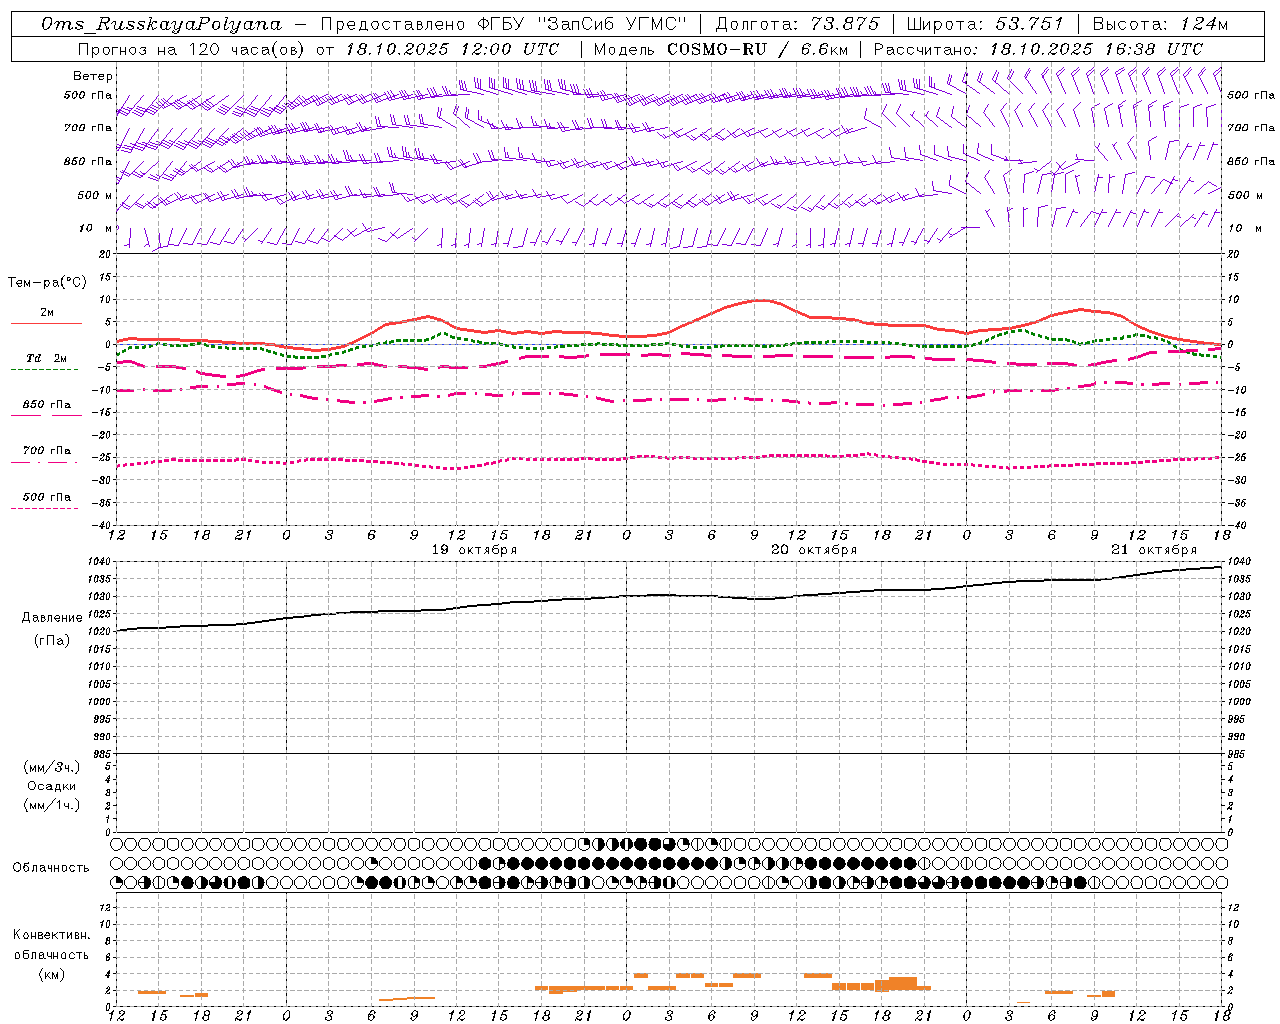Click the "Рассчитано: 18.10.2025 16:38 UTC" text
This screenshot has height=1024, width=1280.
[x=1038, y=48]
